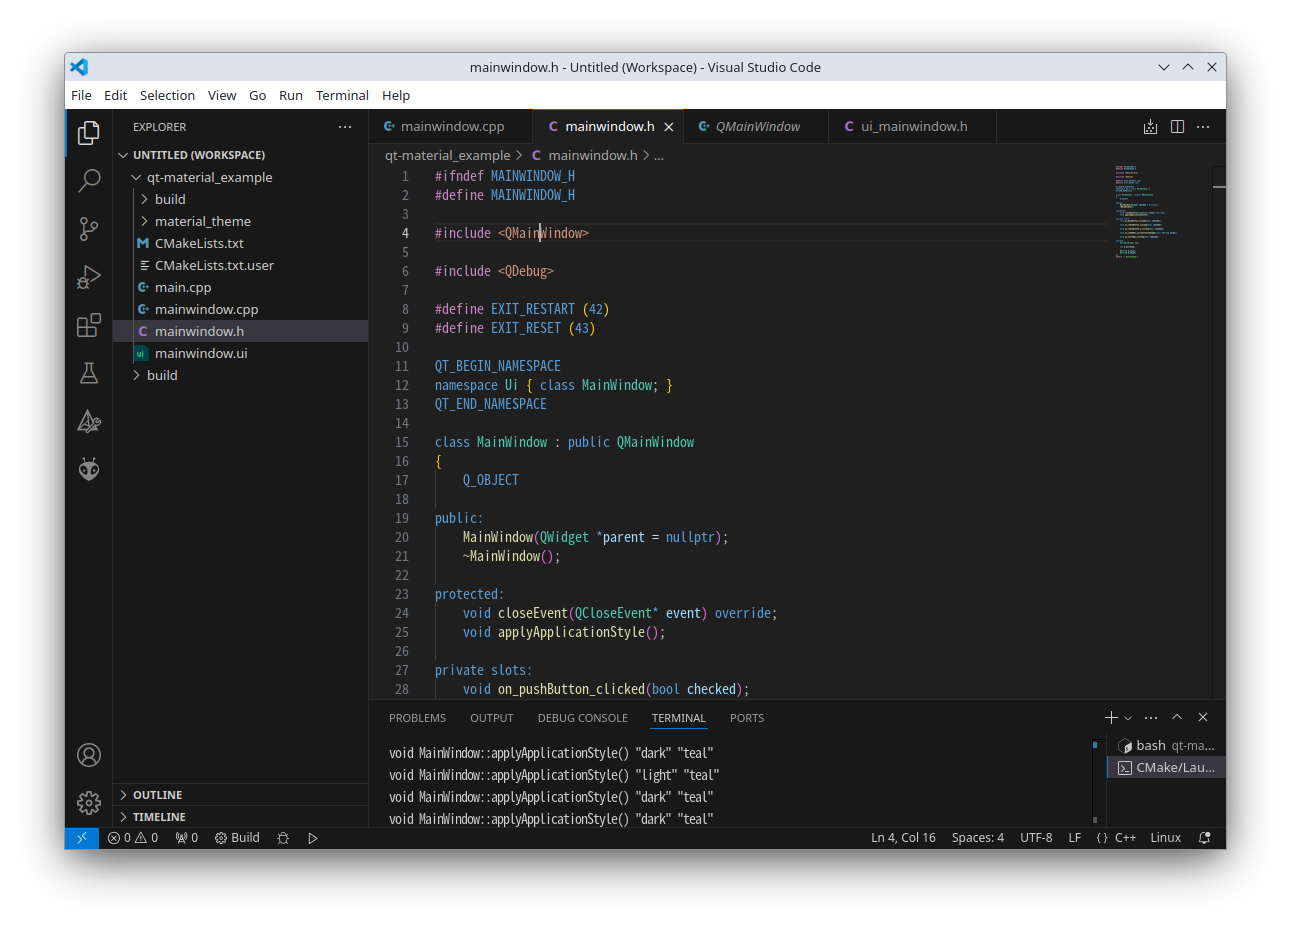Open the Explorer view in activity bar
Screen dimensions: 1291x926
tap(89, 132)
